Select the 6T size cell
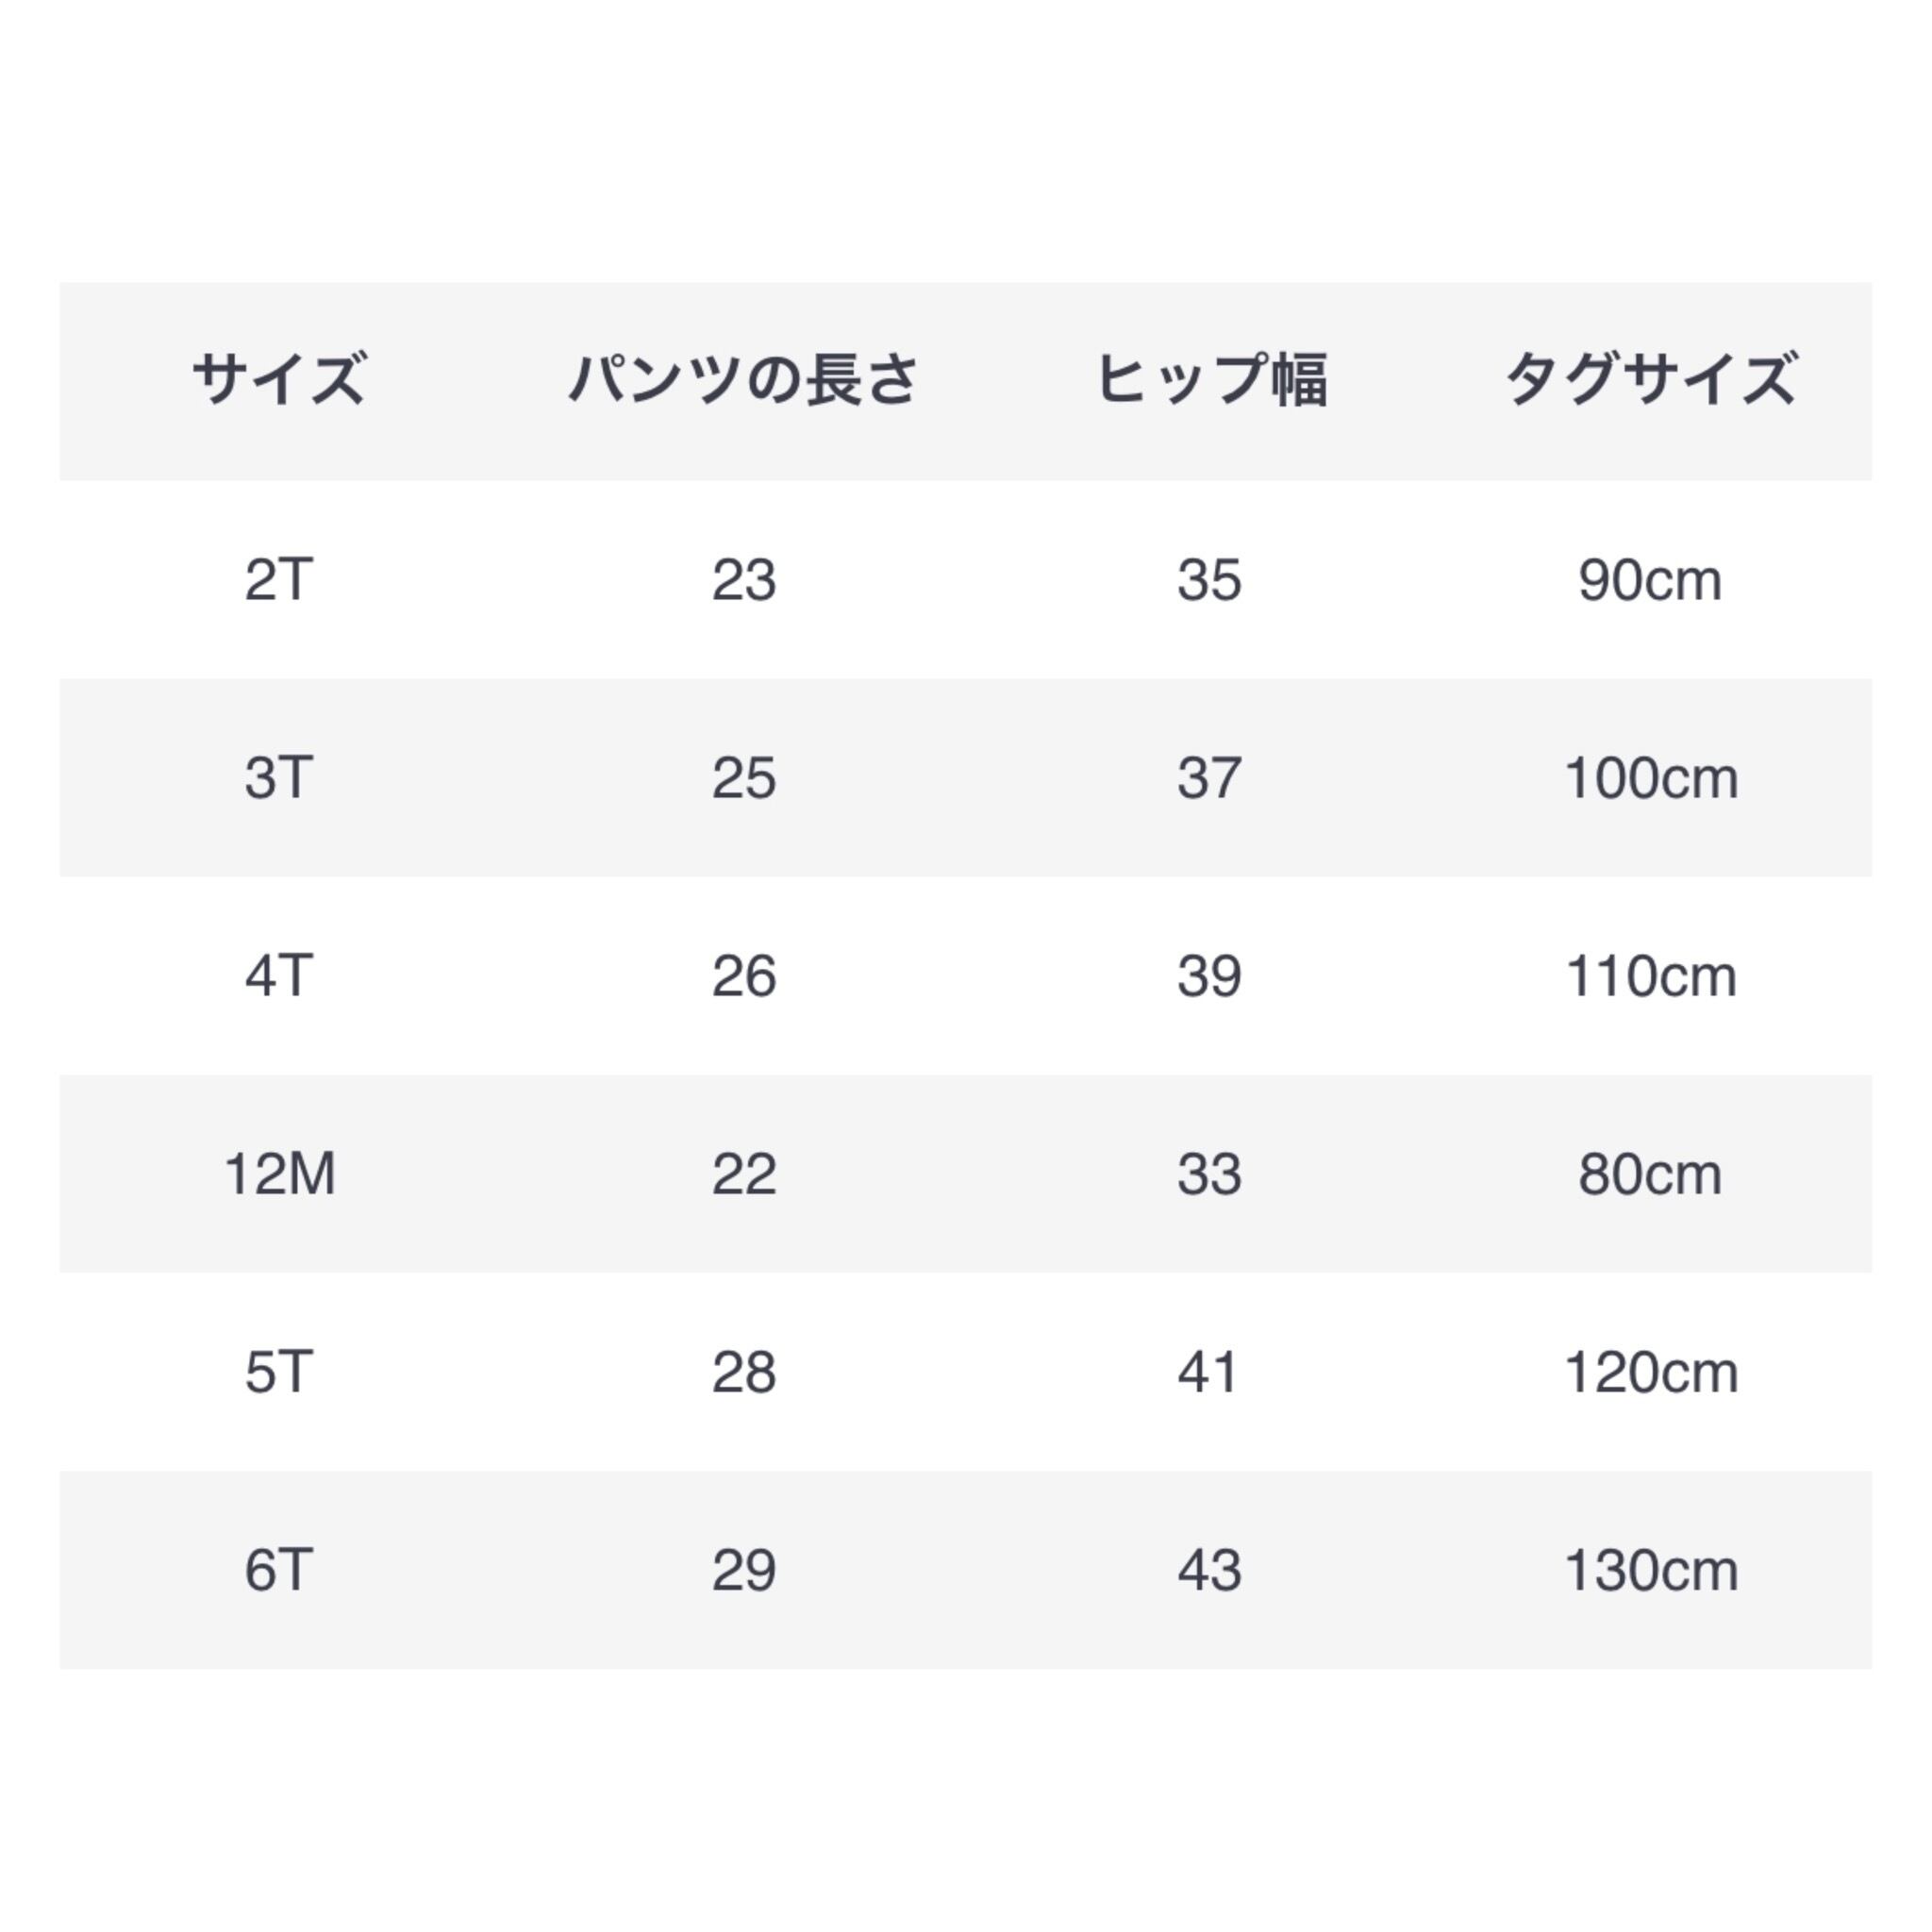This screenshot has width=1932, height=1932. coord(279,1570)
